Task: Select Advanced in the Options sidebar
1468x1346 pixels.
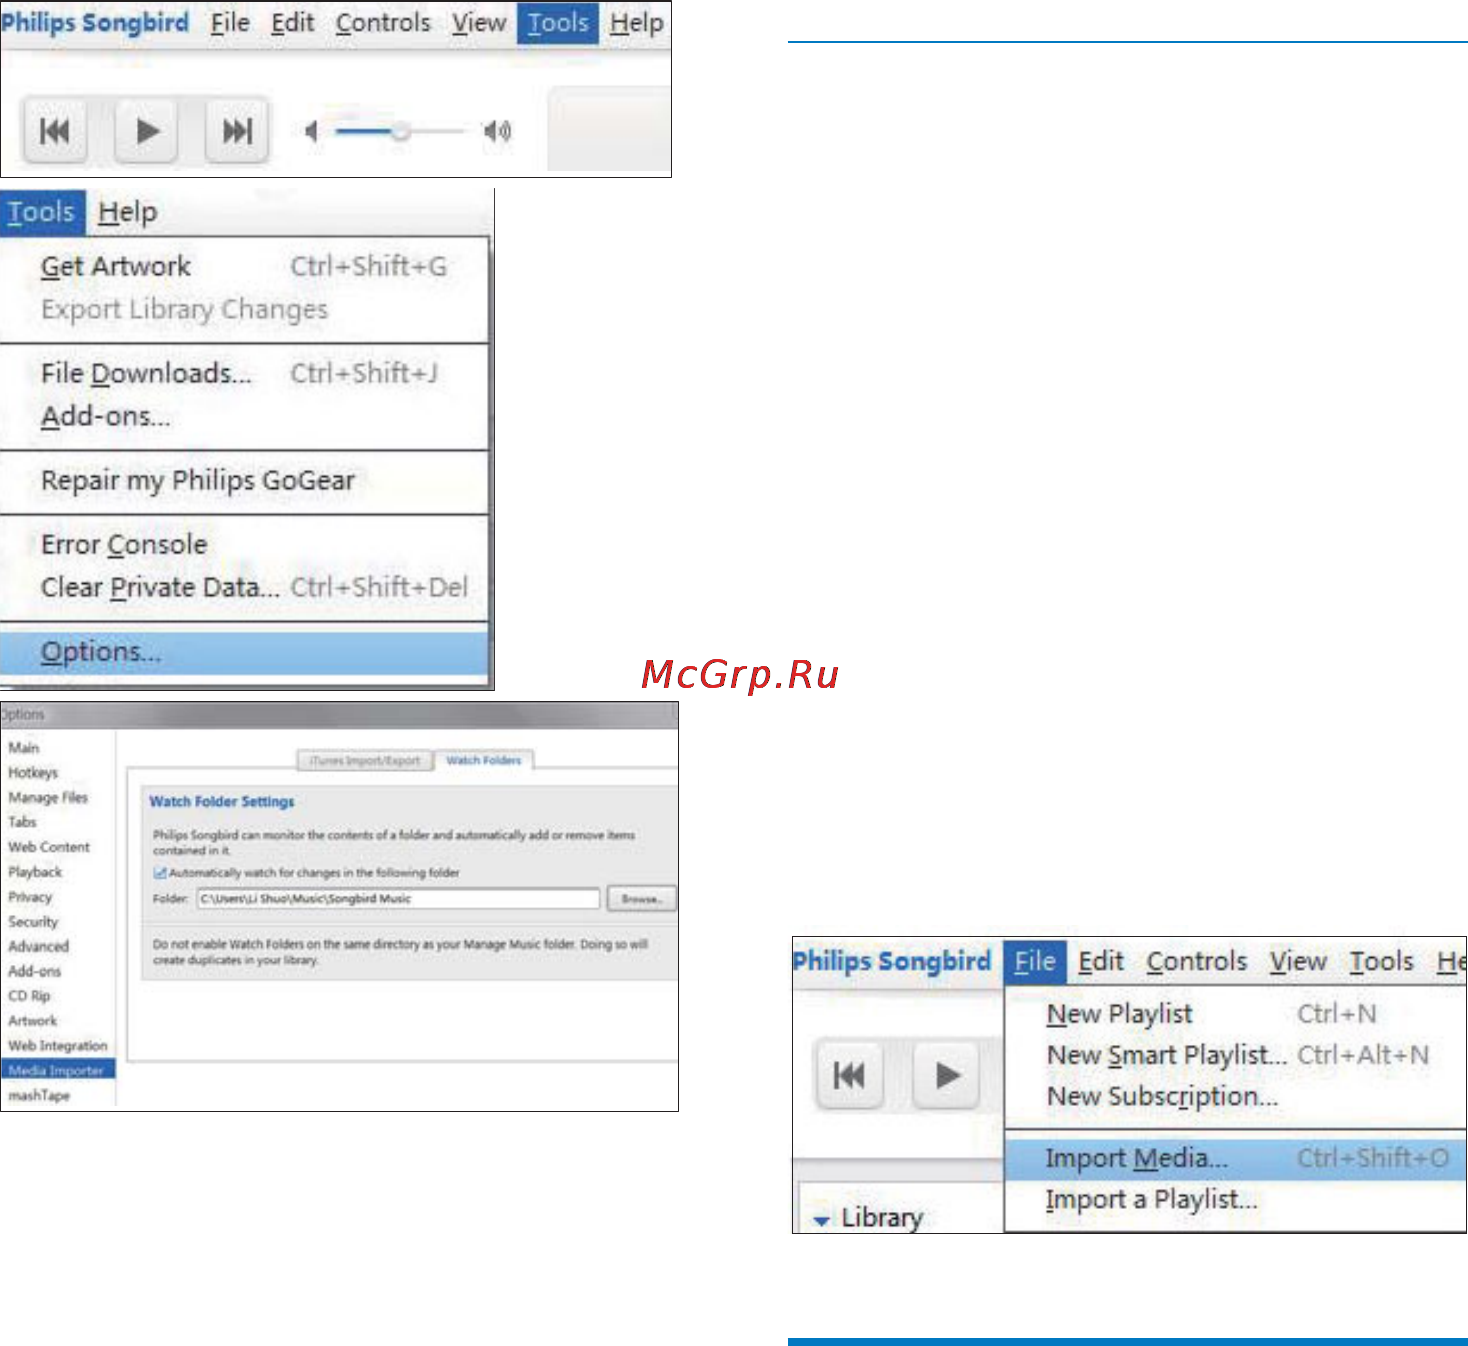Action: pyautogui.click(x=39, y=946)
